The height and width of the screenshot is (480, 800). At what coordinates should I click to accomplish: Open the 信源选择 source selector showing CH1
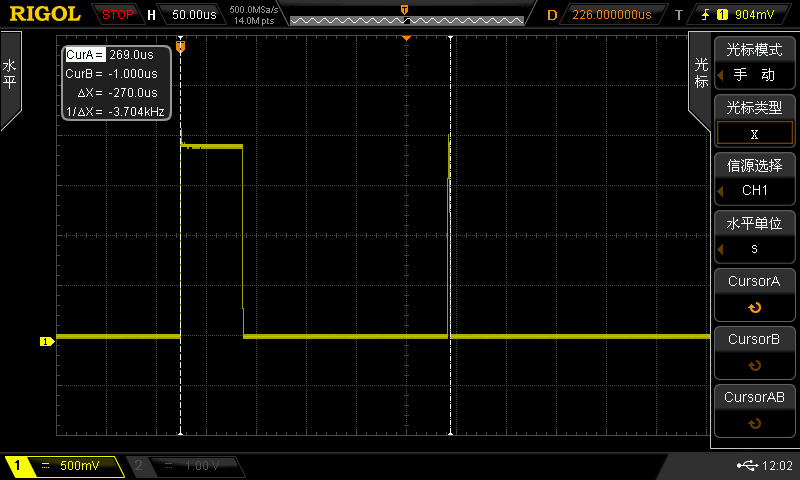754,177
